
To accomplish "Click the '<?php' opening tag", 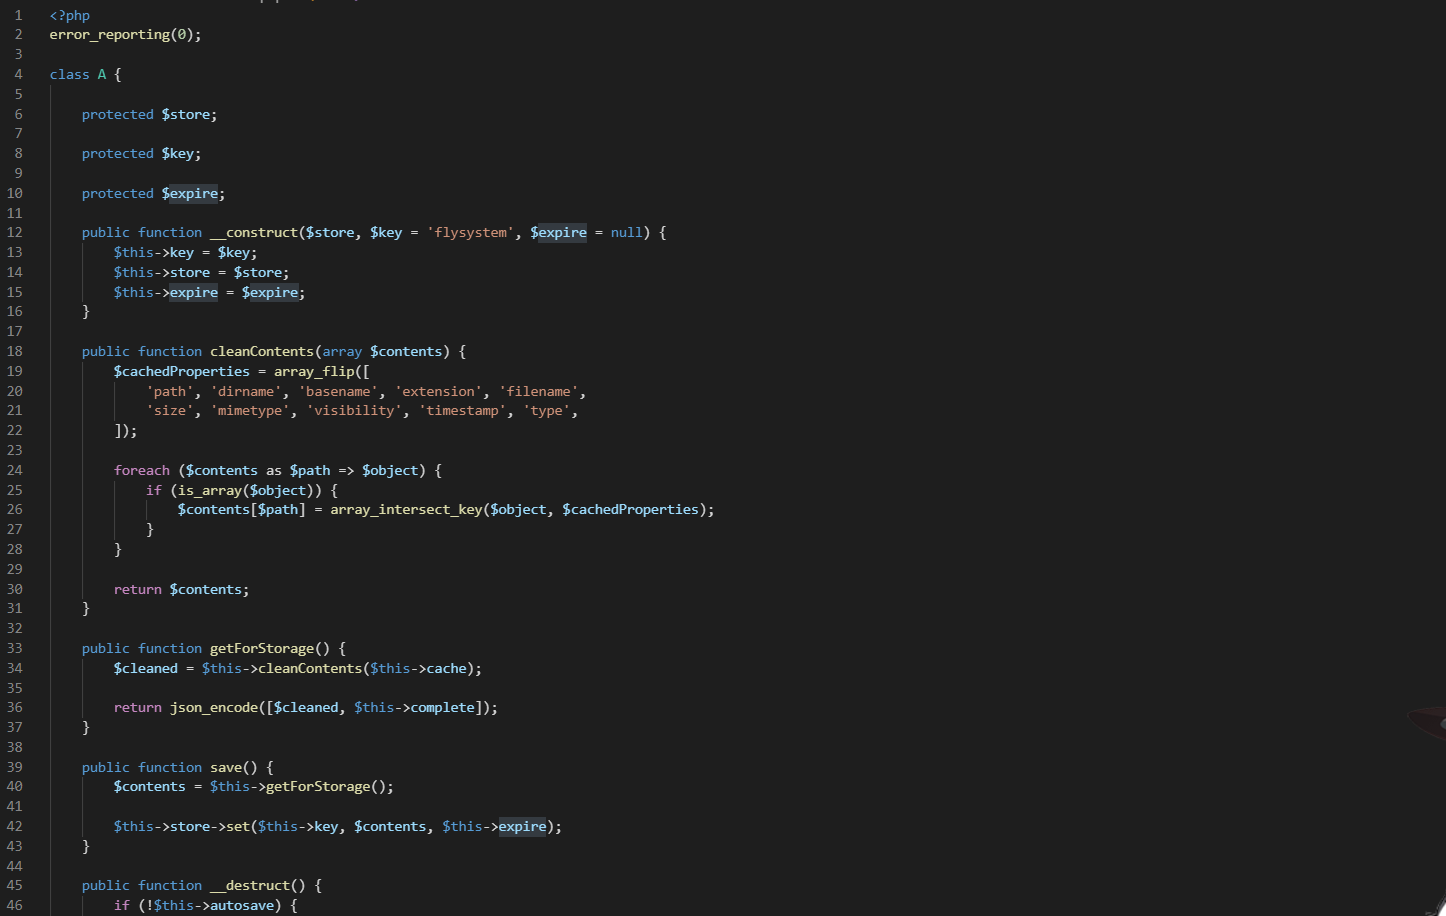I will (x=70, y=15).
